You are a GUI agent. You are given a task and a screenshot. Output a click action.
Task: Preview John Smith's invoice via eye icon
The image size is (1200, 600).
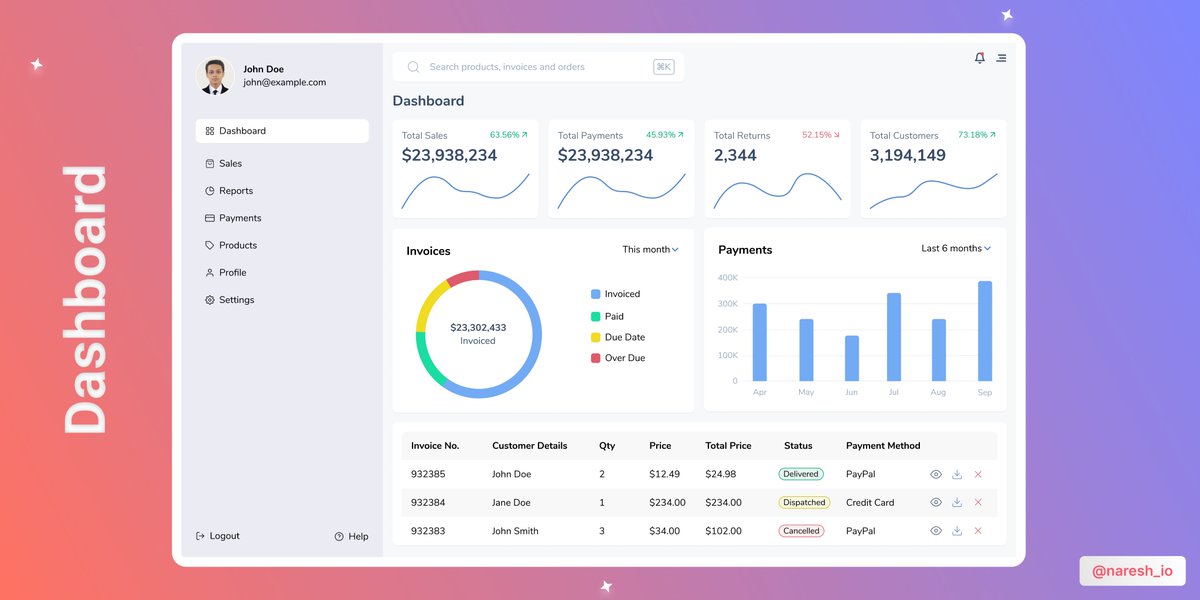click(935, 531)
